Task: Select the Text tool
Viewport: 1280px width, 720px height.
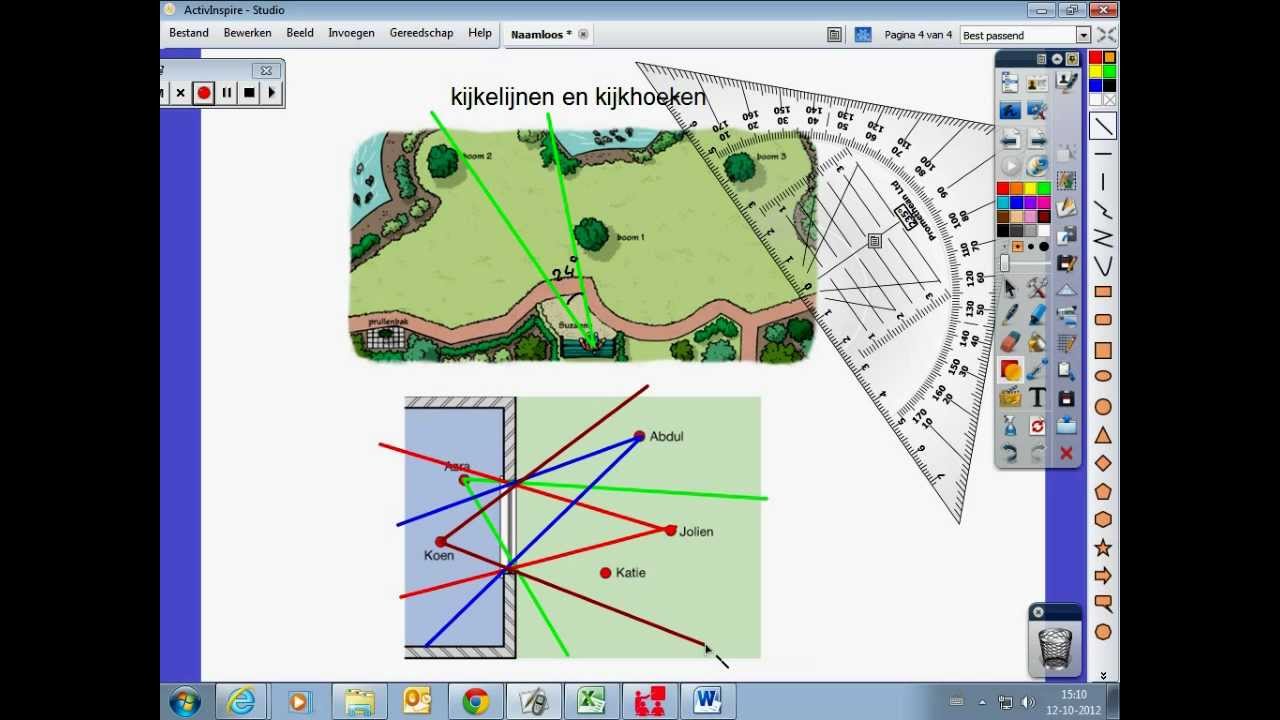Action: 1037,398
